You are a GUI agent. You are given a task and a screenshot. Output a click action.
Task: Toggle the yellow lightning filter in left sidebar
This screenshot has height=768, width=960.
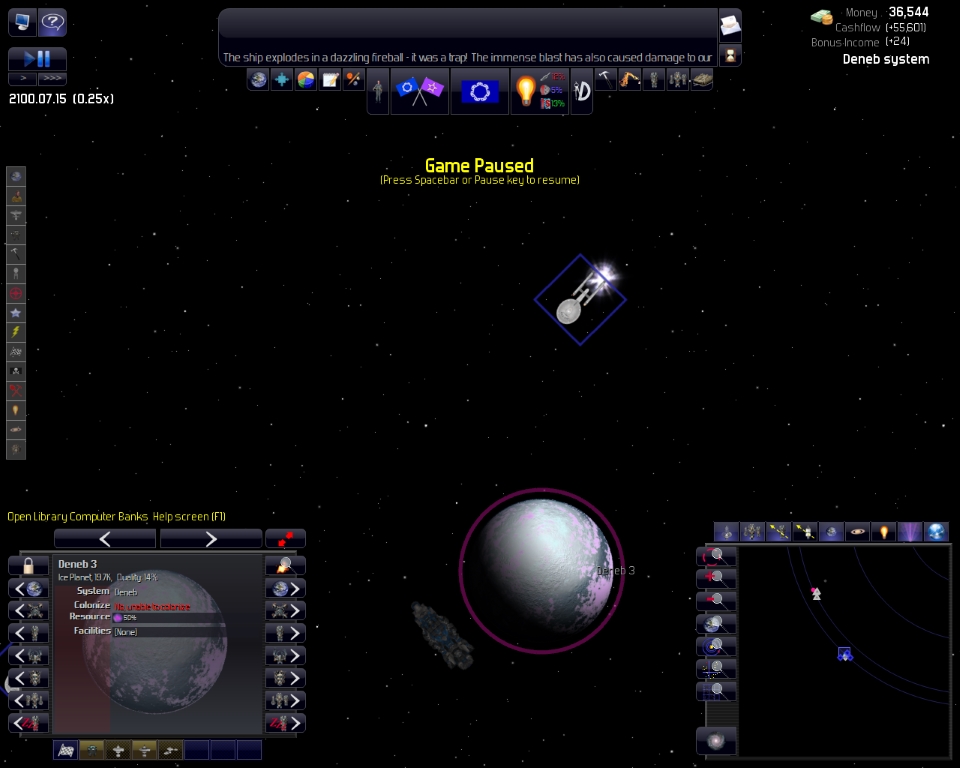(16, 332)
